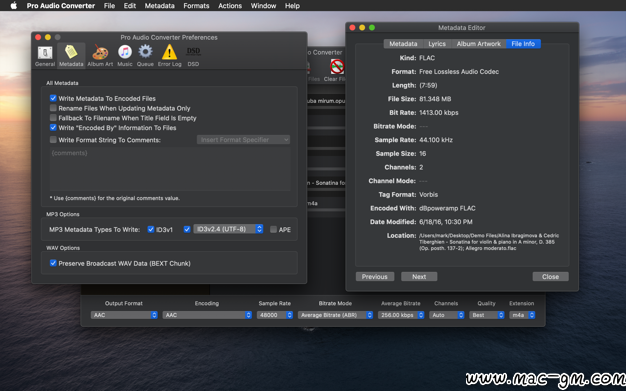This screenshot has width=626, height=391.
Task: Toggle Preserve Broadcast WAV Data checkbox
Action: pos(53,263)
